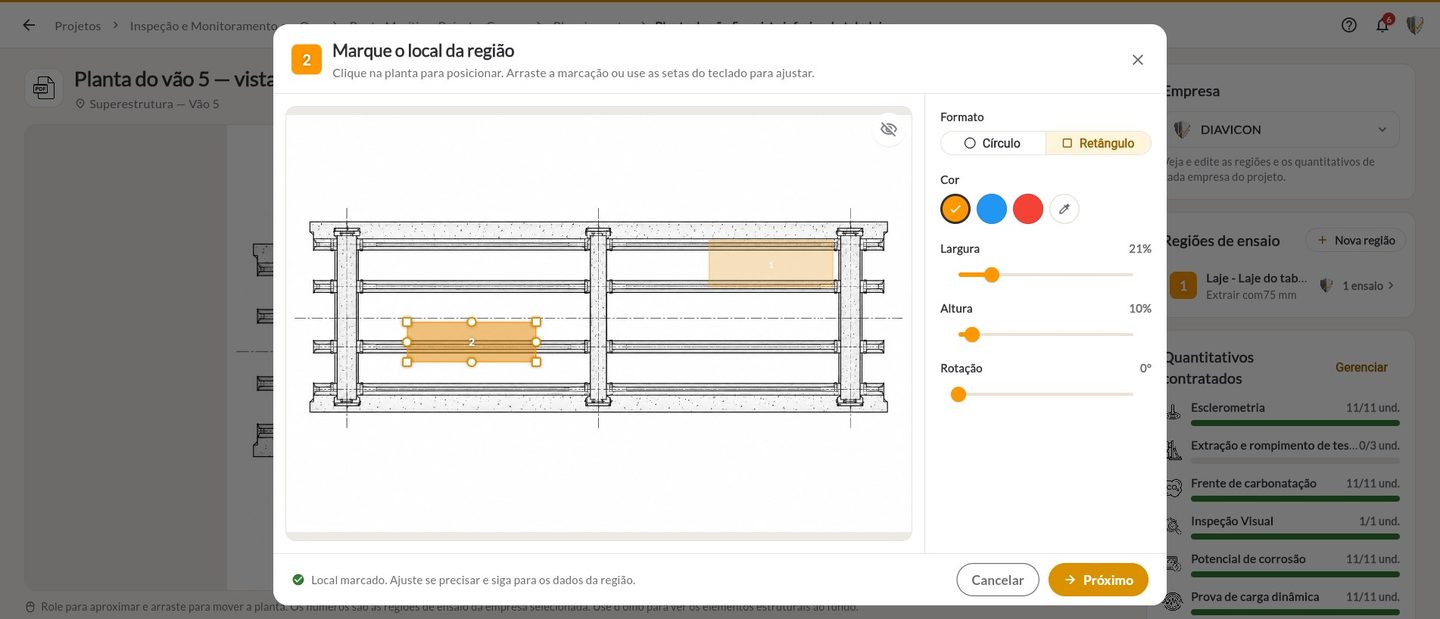Open Gerenciar for contracted quantities
The image size is (1440, 619).
1361,367
